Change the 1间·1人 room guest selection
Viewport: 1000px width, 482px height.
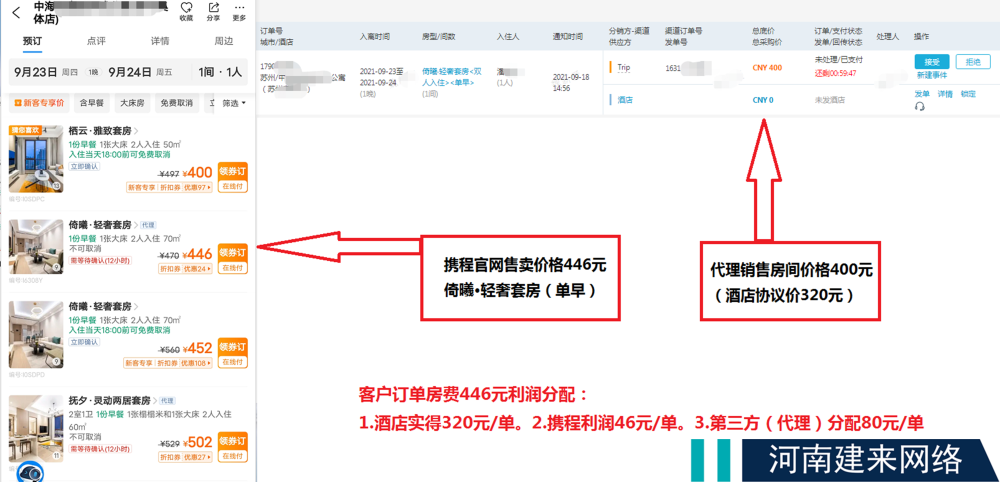[x=220, y=72]
